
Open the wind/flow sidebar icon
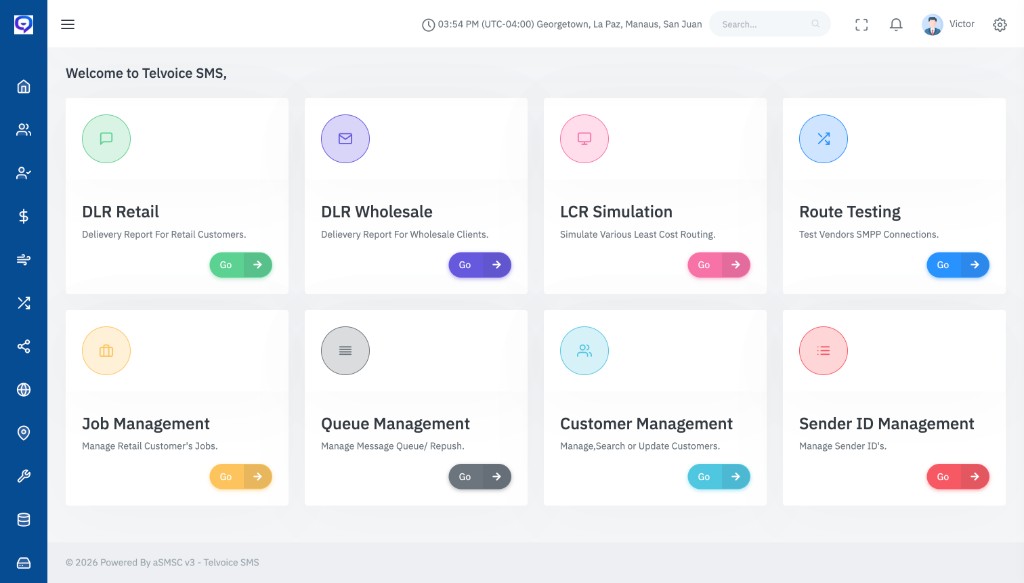tap(24, 260)
